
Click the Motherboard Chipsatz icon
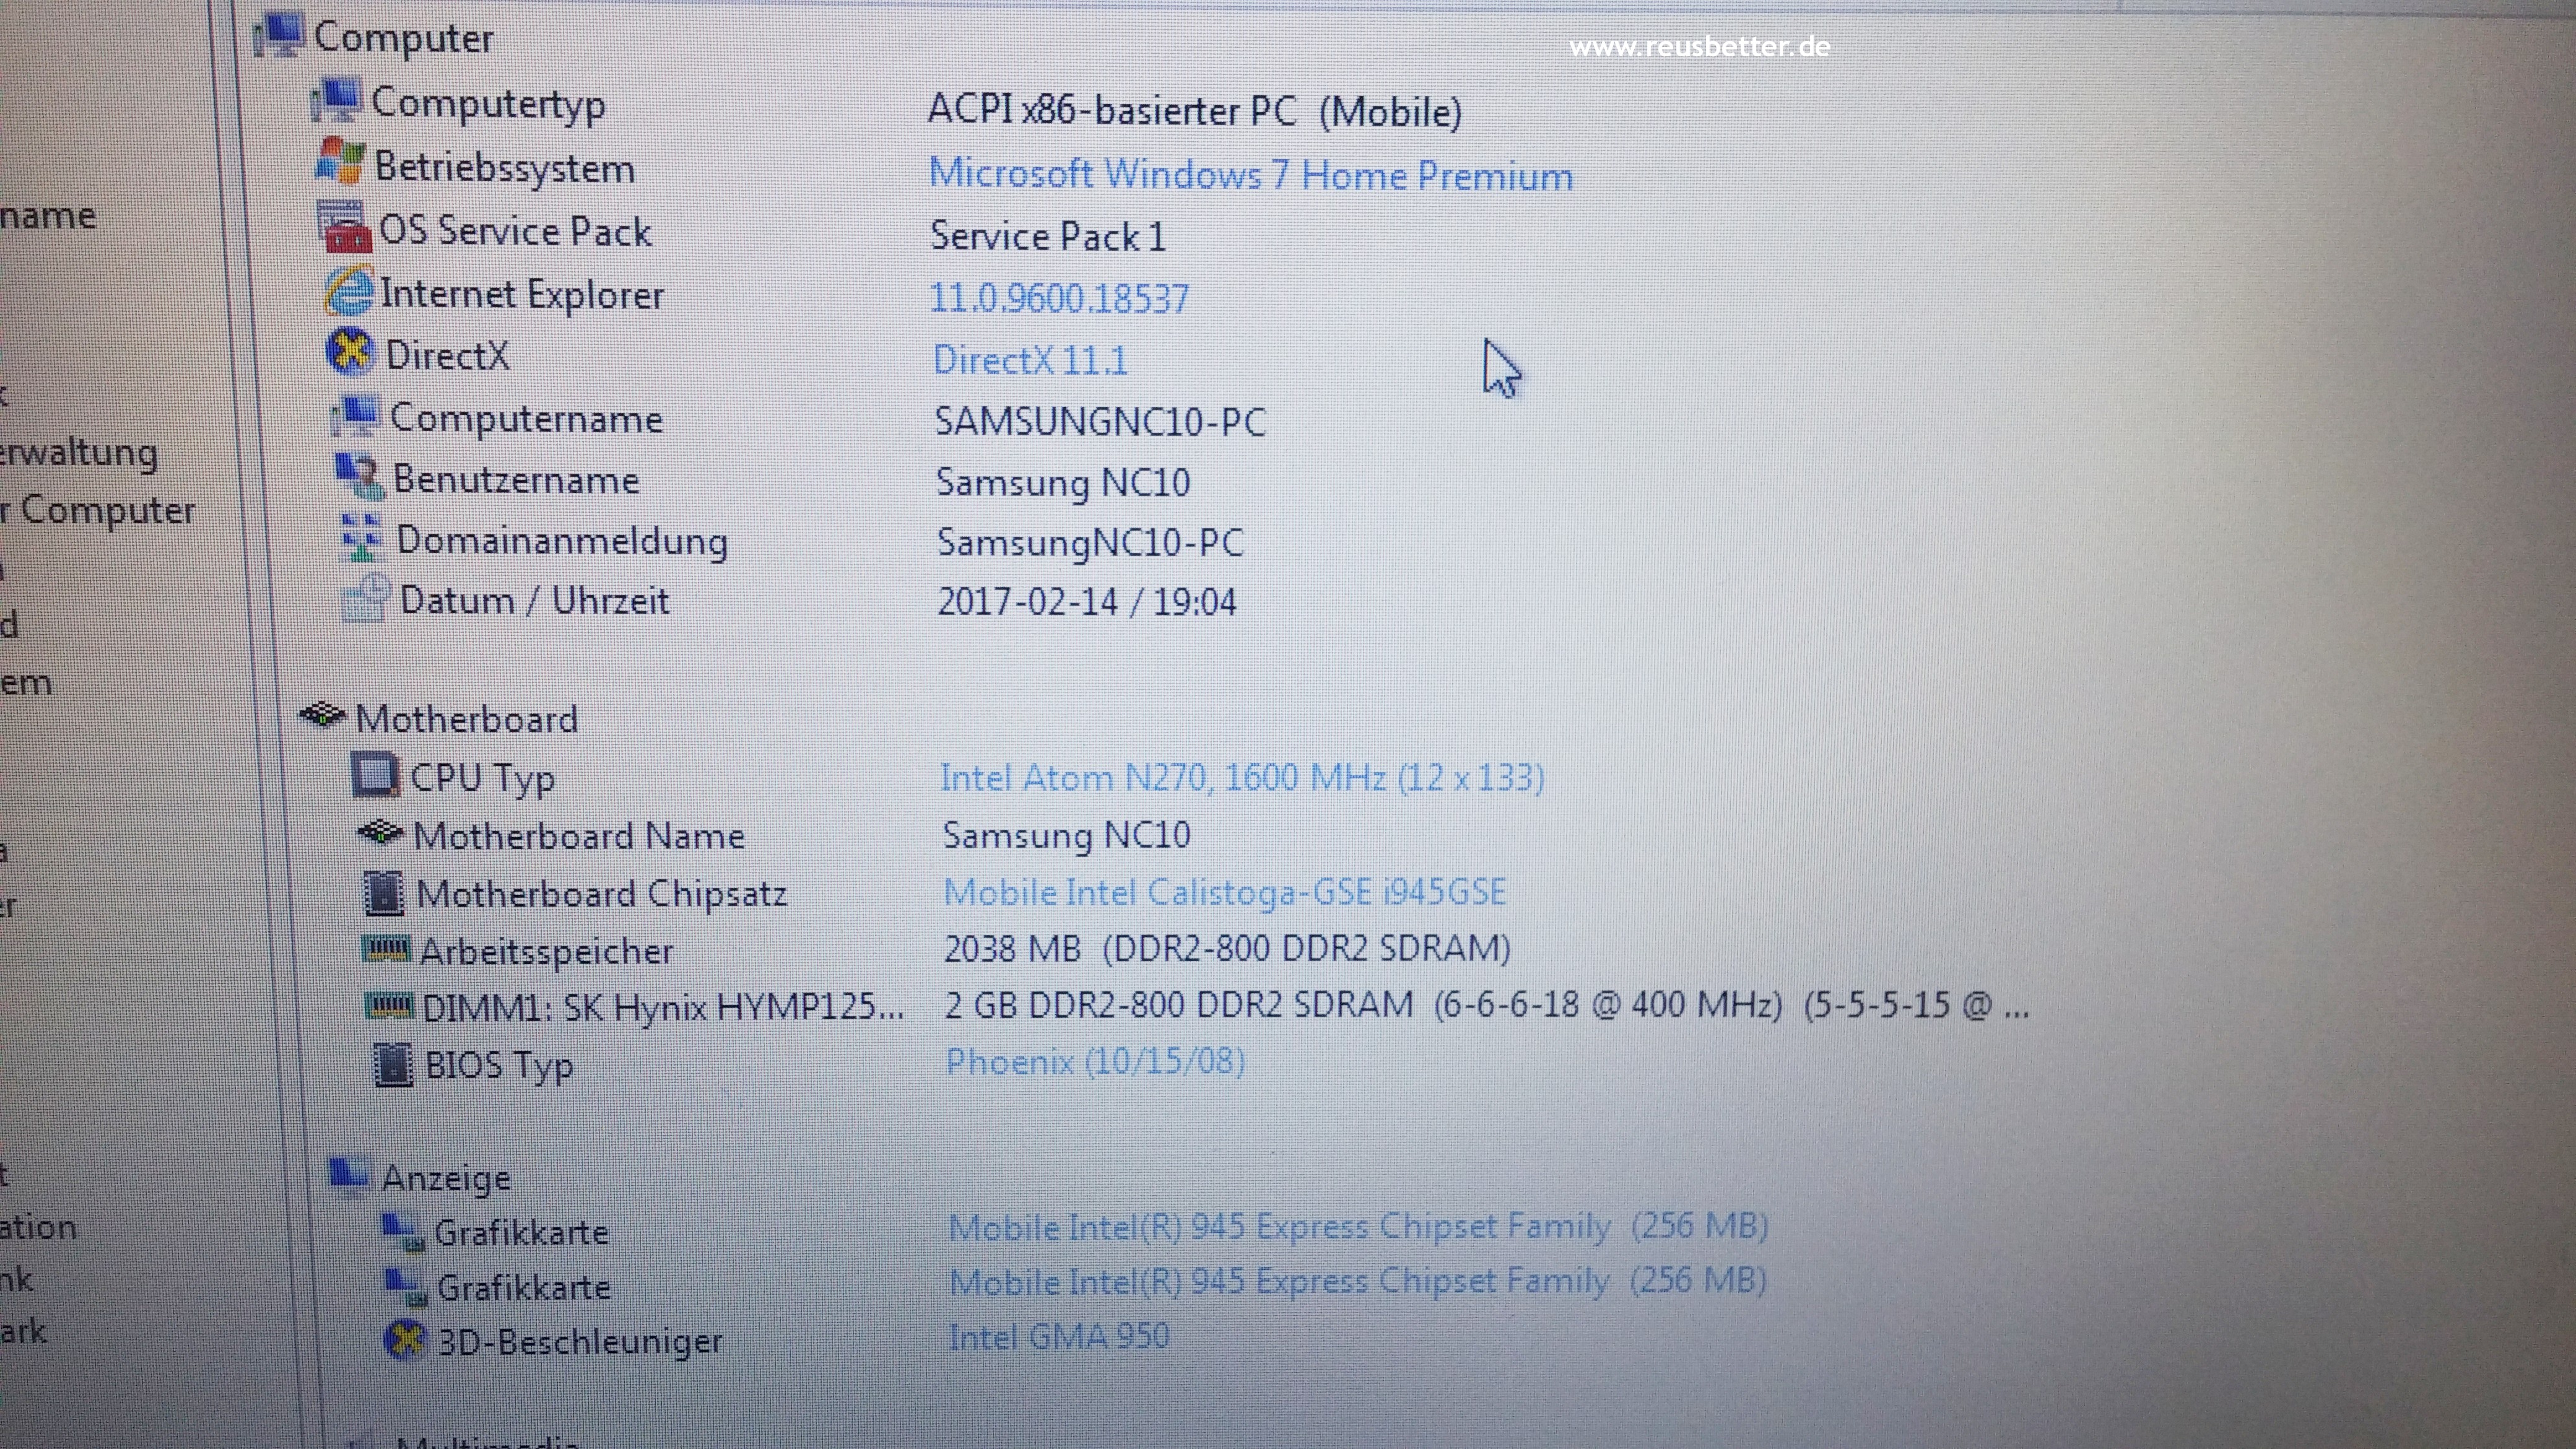tap(384, 893)
